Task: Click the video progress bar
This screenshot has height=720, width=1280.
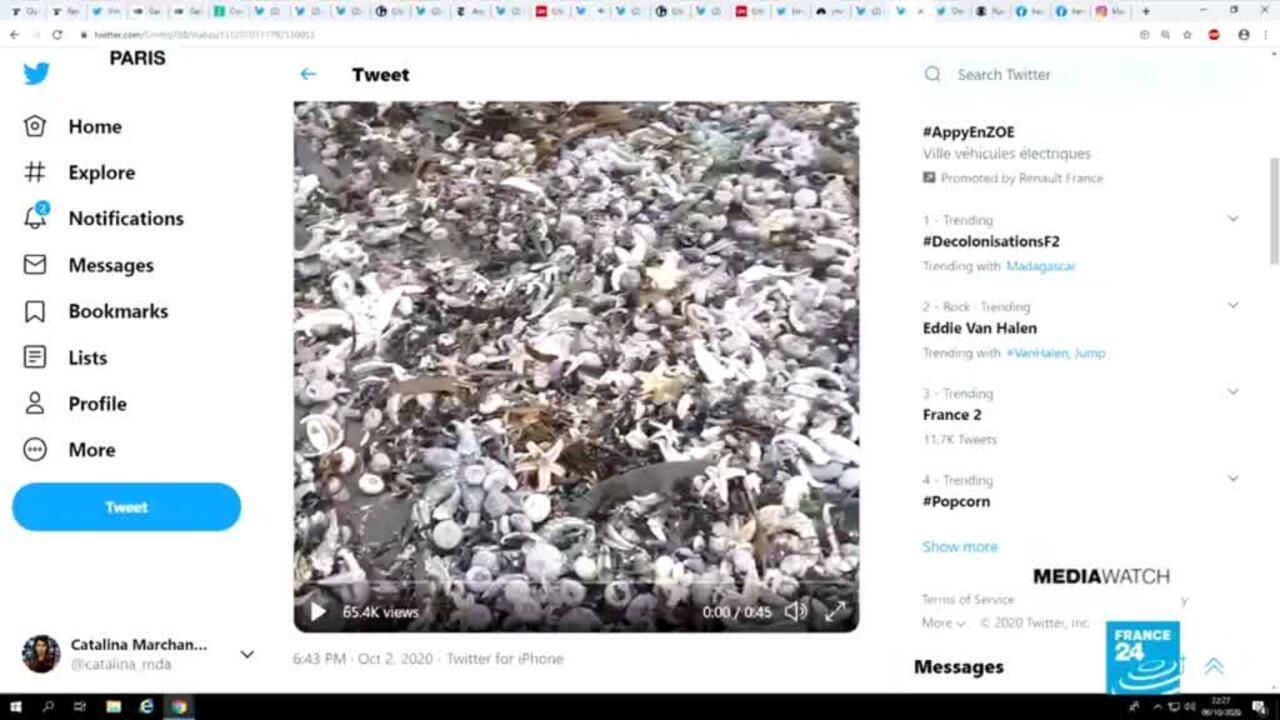Action: (x=575, y=587)
